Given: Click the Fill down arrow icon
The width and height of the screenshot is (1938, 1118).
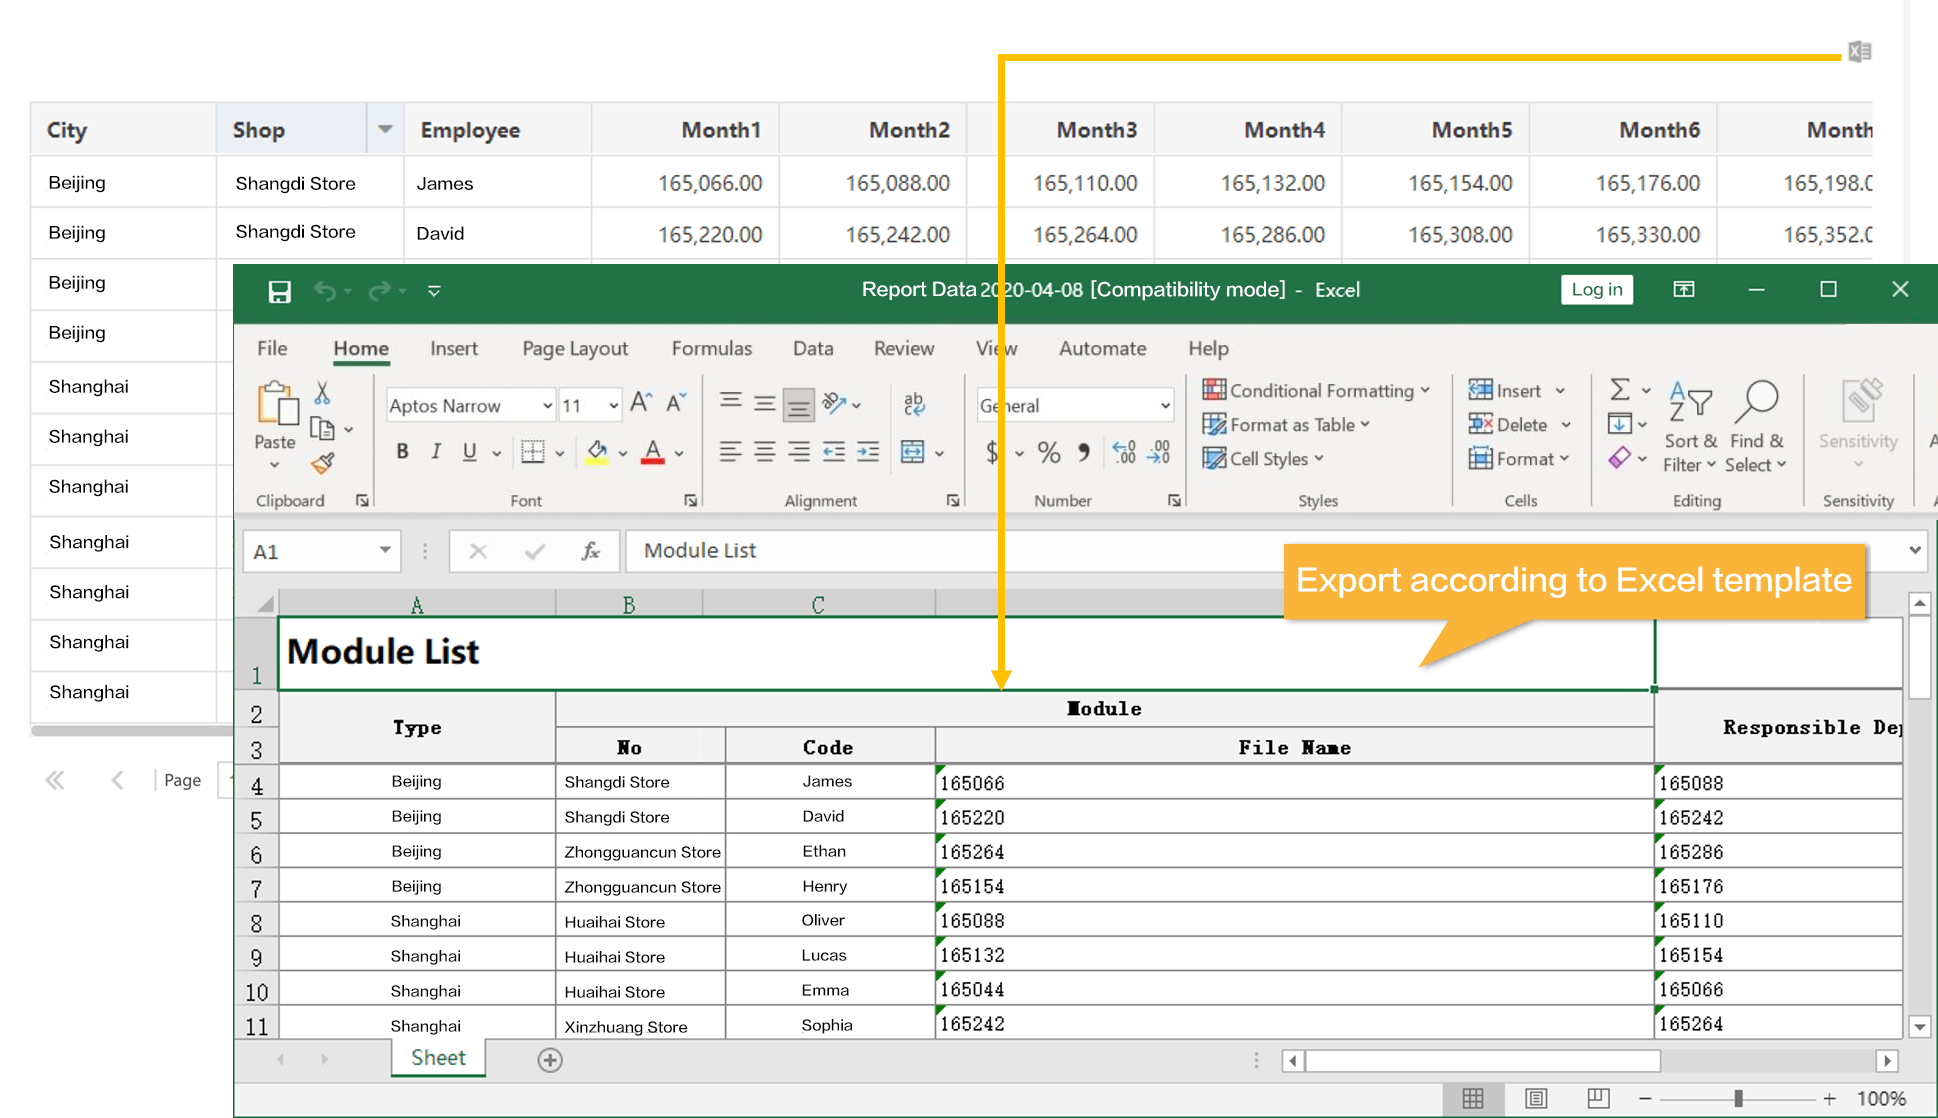Looking at the screenshot, I should 1620,424.
